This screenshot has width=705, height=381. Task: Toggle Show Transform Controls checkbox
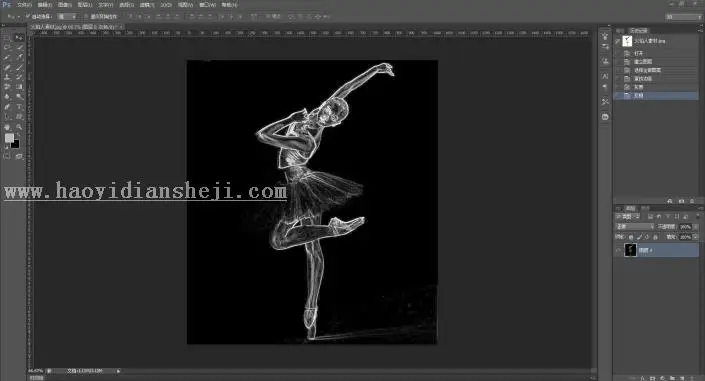tap(86, 16)
